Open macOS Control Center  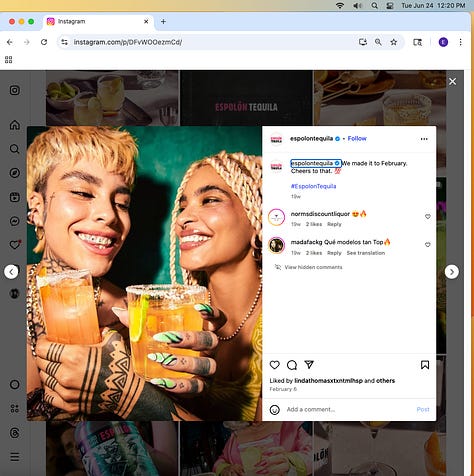coord(390,5)
